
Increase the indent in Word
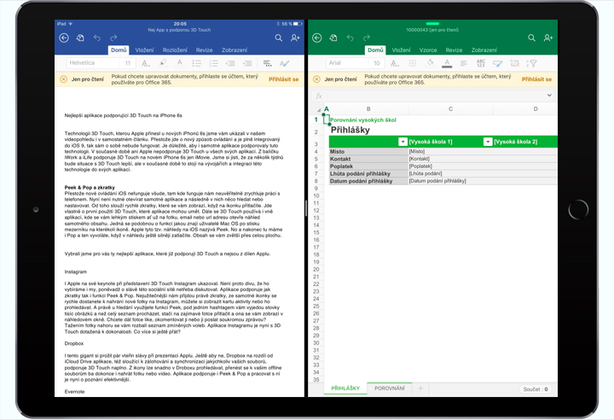(x=247, y=63)
